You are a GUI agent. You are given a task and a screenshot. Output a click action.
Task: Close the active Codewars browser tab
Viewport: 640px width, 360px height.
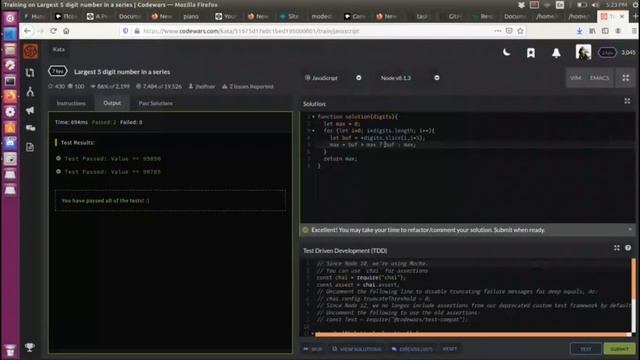(x=622, y=16)
